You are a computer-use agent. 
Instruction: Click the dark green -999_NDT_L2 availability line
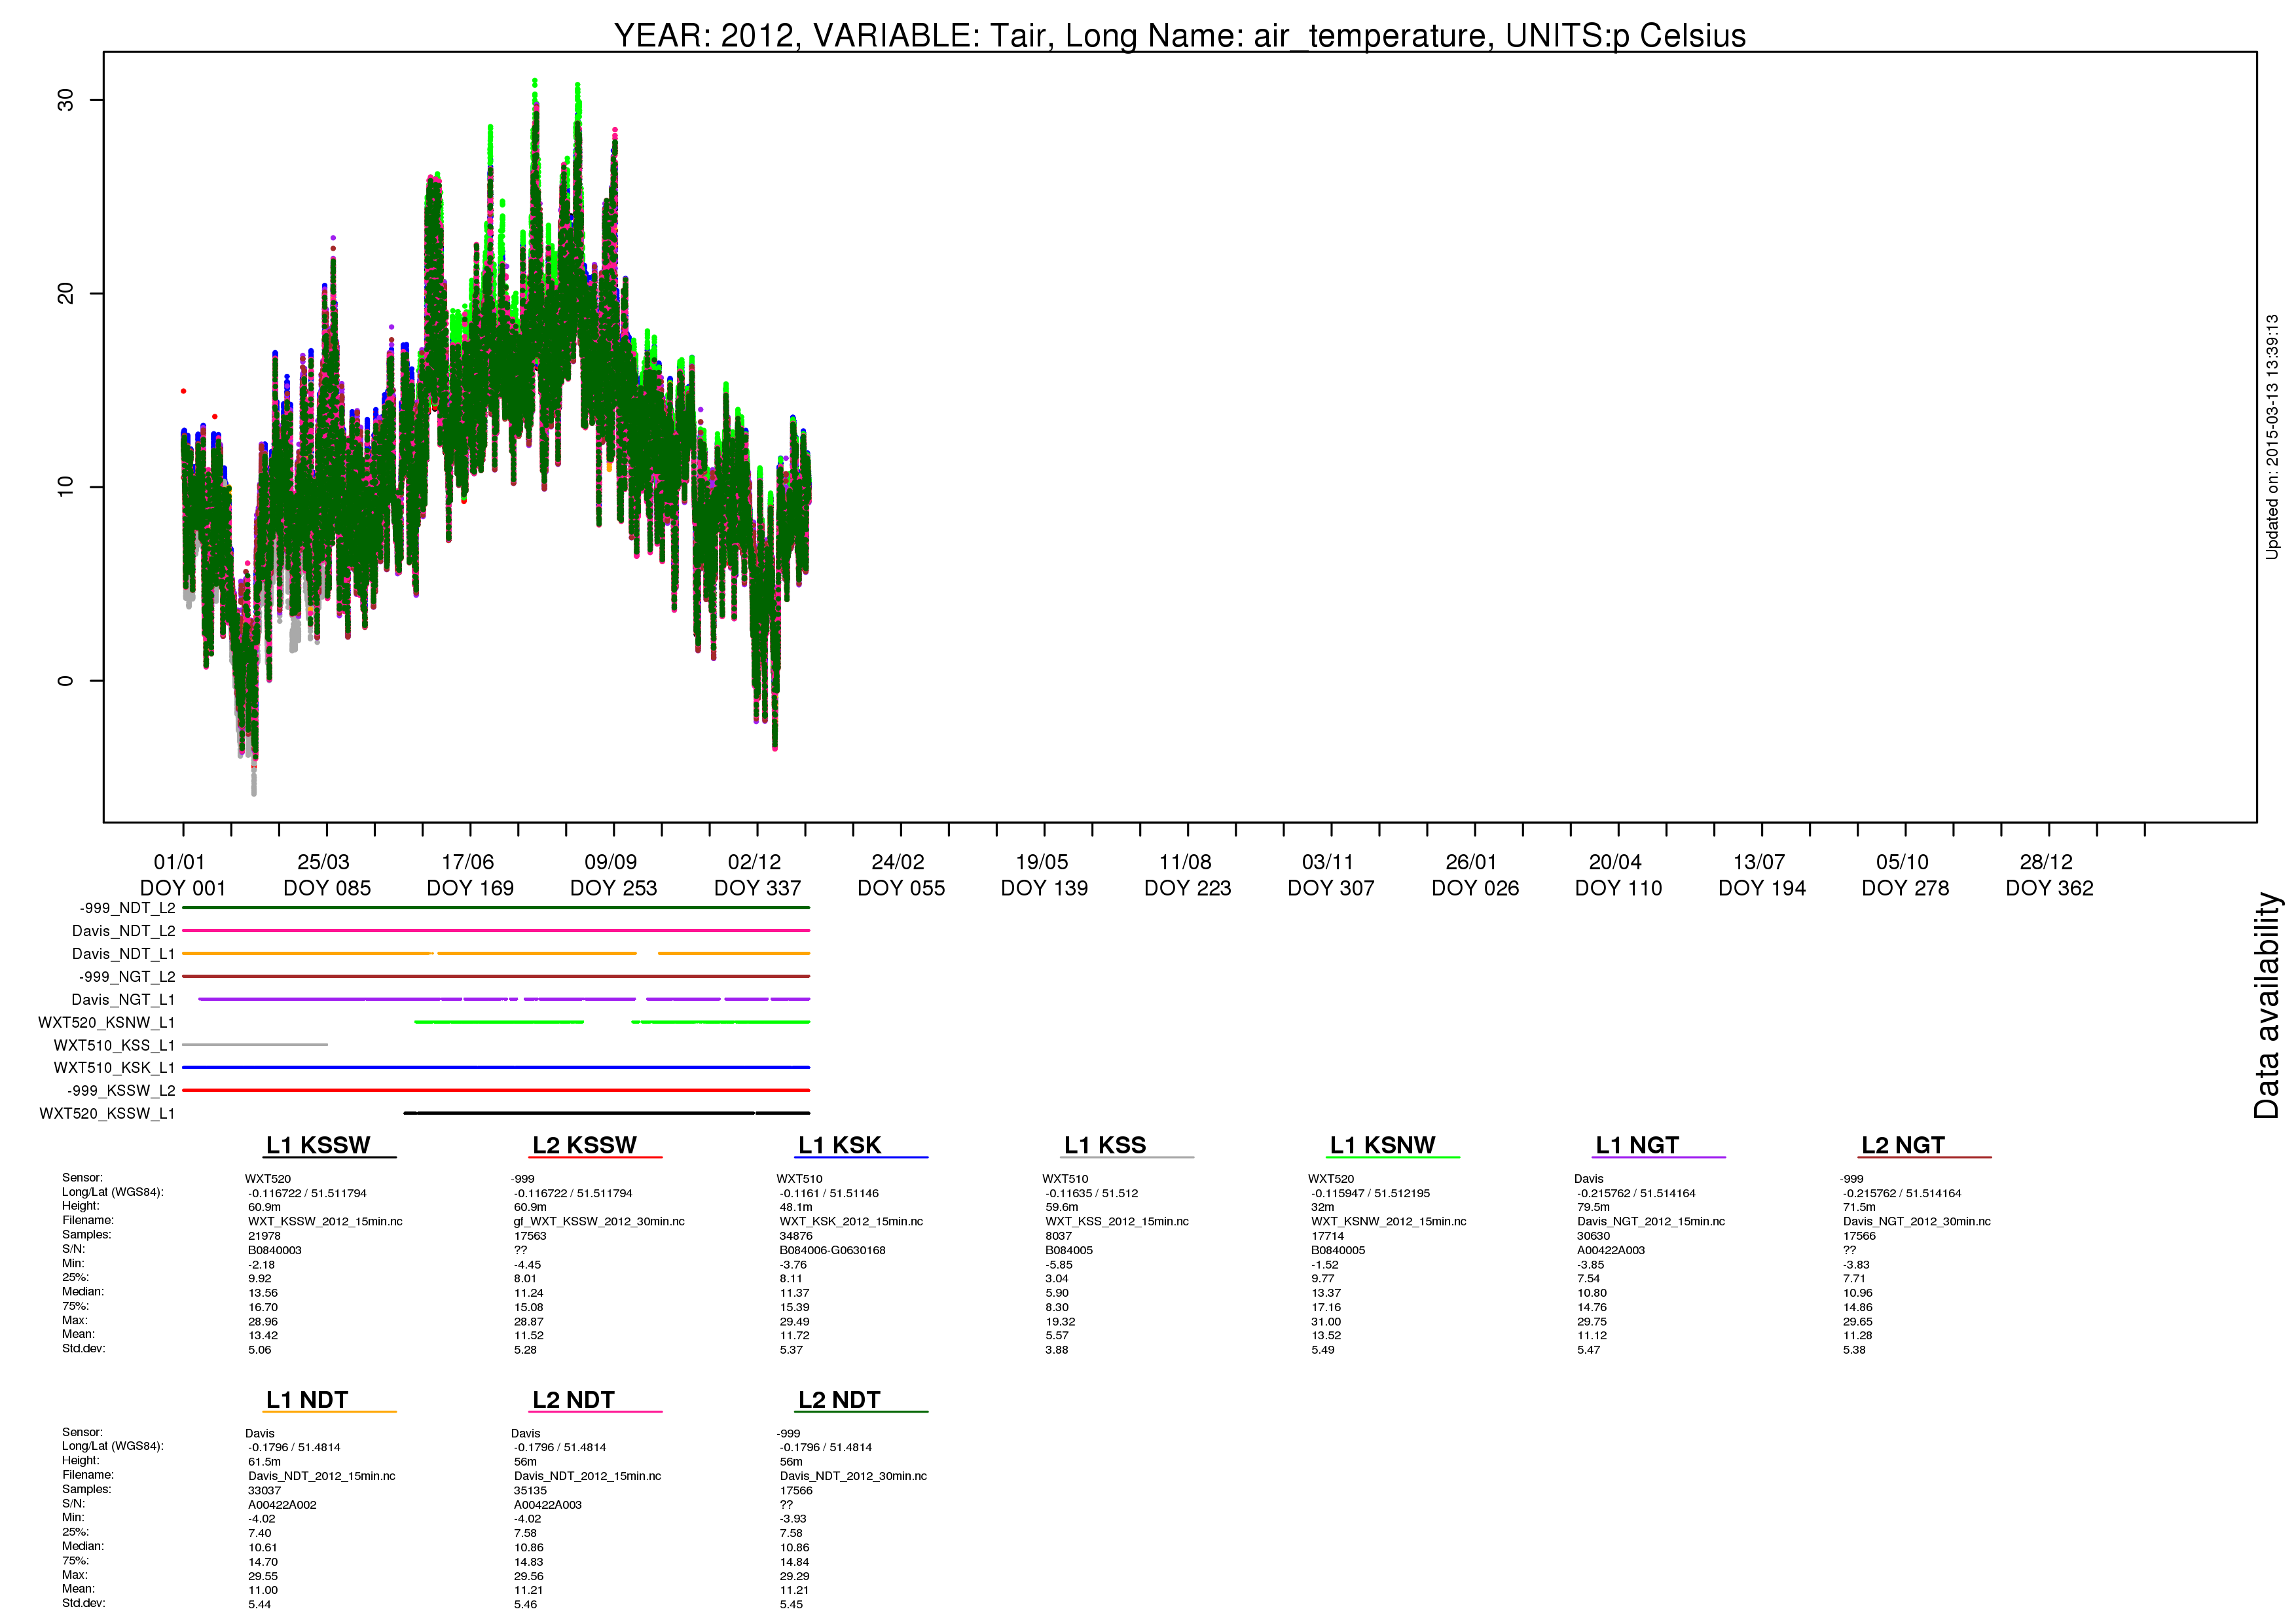[x=496, y=908]
